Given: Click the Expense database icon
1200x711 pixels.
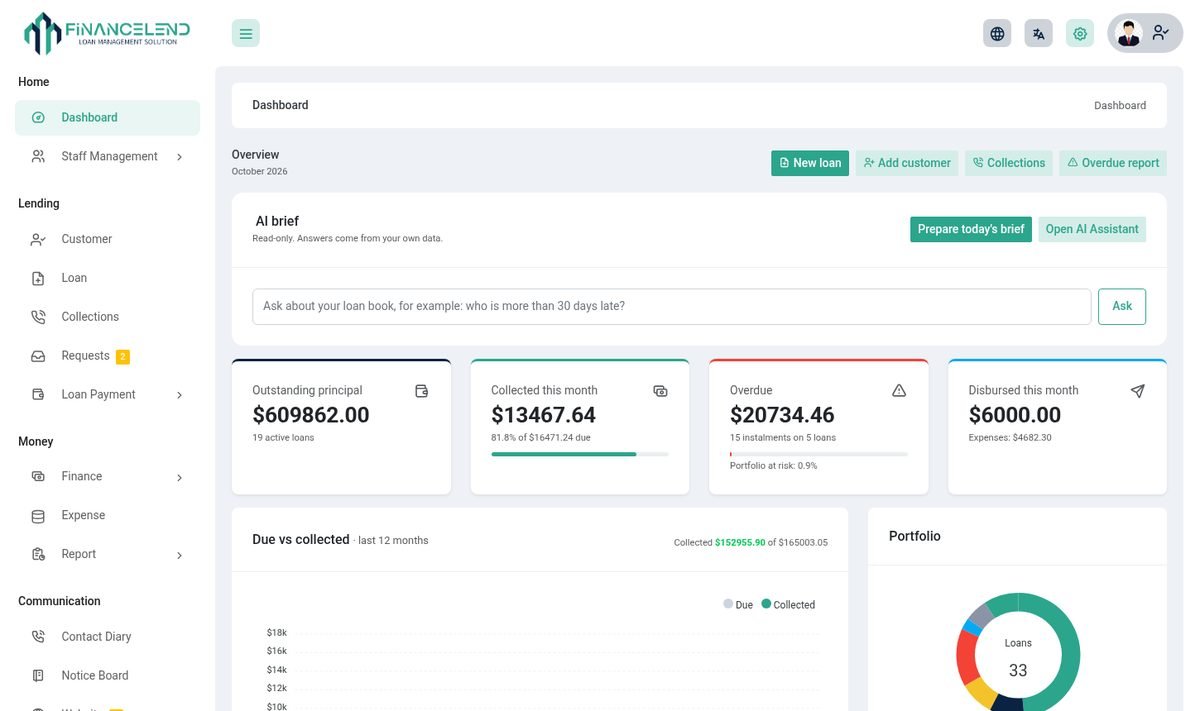Looking at the screenshot, I should (38, 516).
